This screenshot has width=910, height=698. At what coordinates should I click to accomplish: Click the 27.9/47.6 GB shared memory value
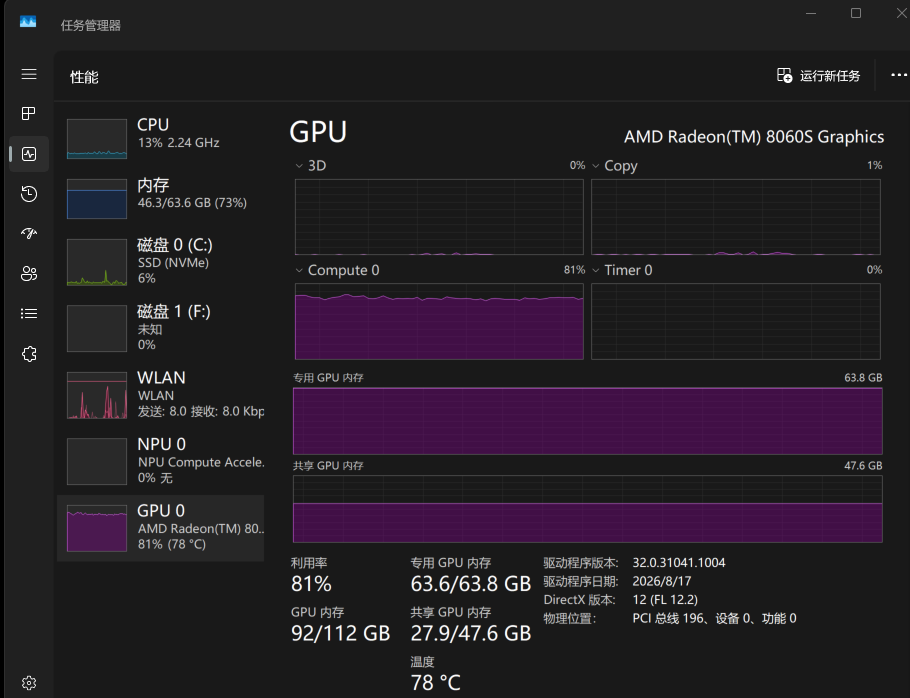[x=471, y=634]
